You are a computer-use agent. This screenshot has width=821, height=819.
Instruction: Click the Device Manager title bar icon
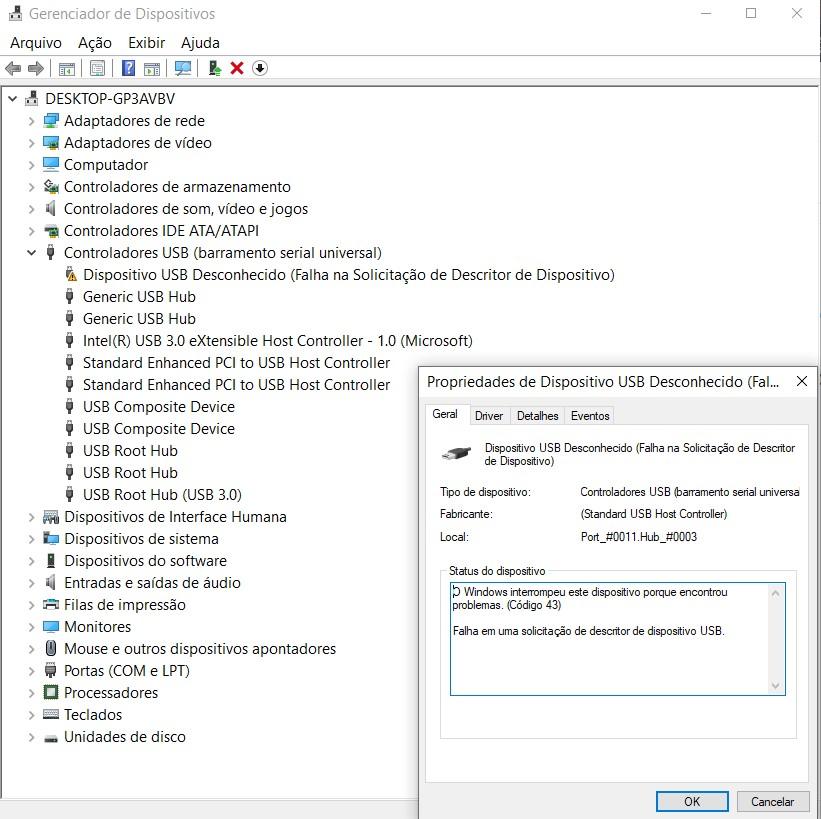(x=16, y=13)
